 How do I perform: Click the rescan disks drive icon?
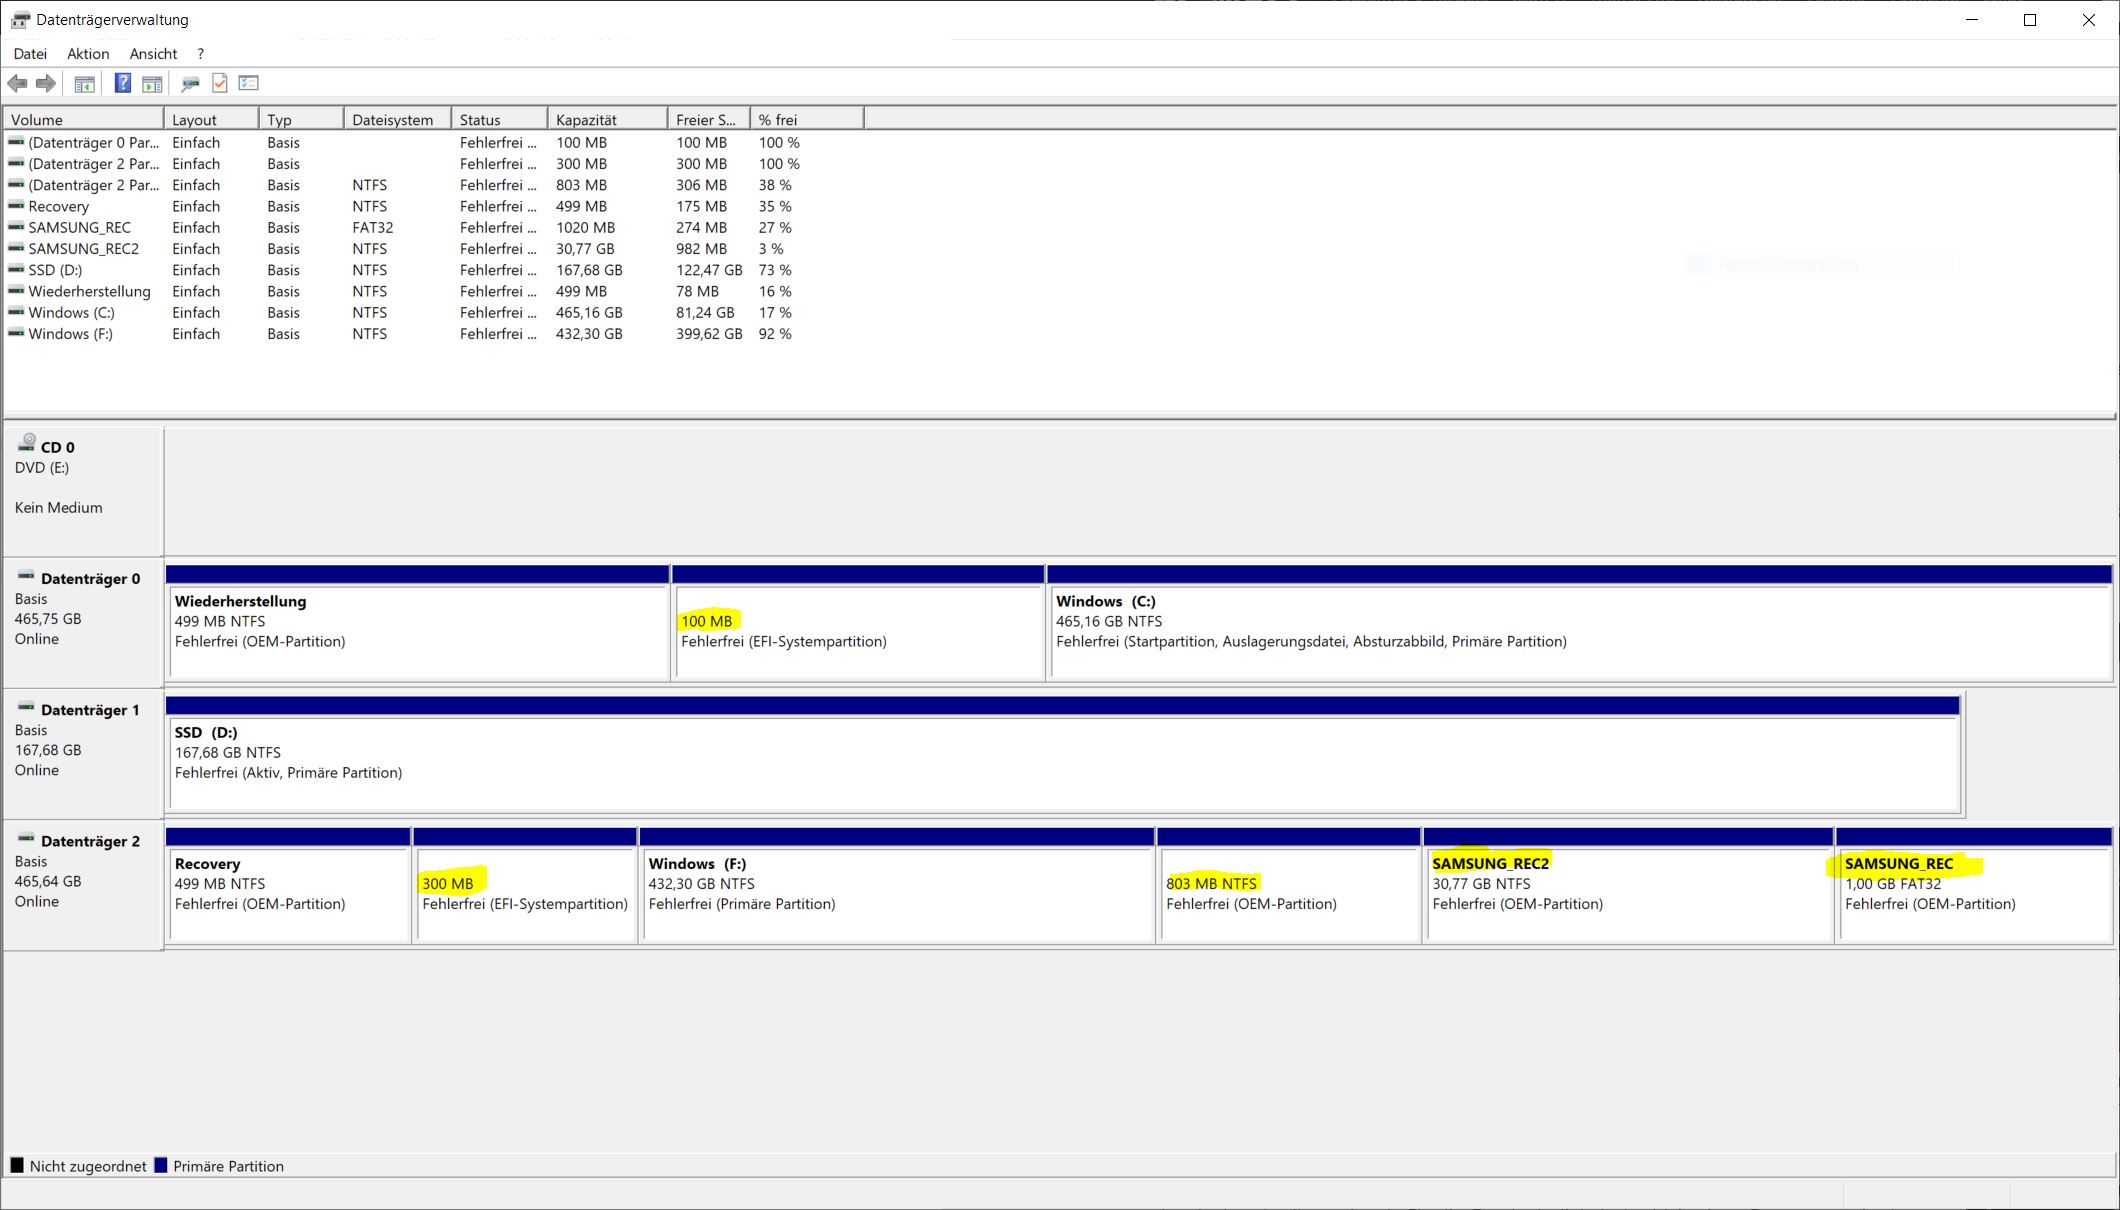(x=190, y=84)
